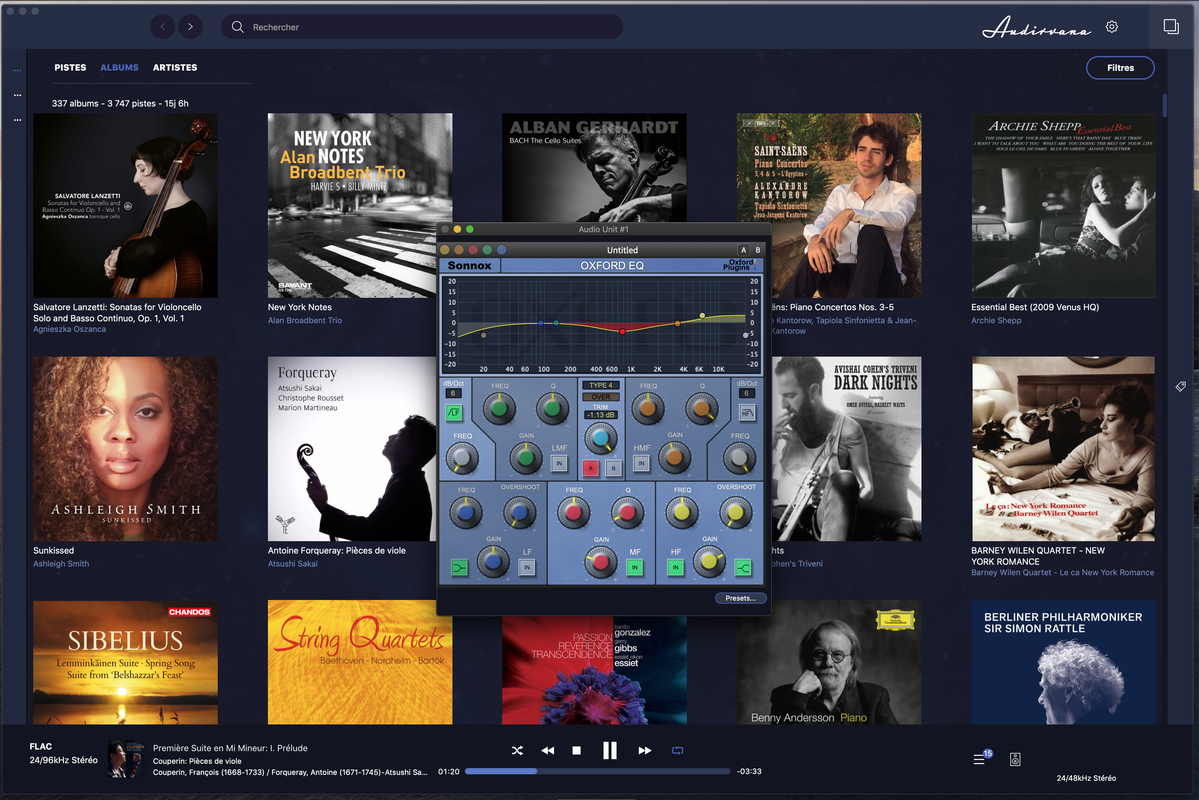
Task: Toggle the mini player window icon
Action: coord(1171,26)
